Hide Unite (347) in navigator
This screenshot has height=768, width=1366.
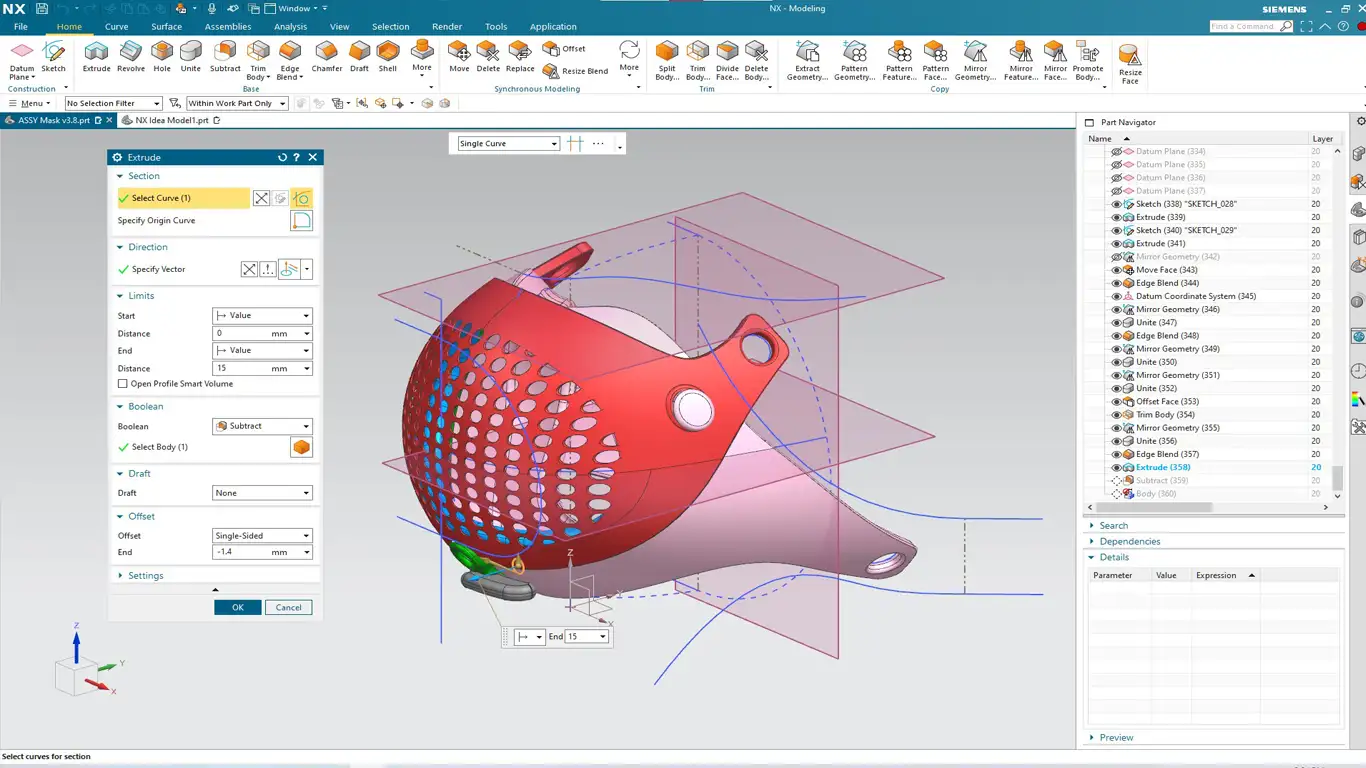coord(1117,322)
